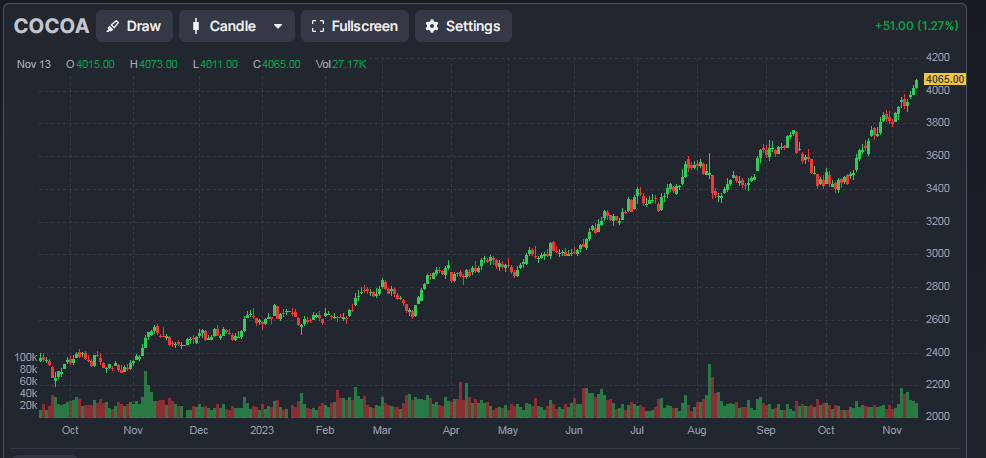Screen dimensions: 986x458
Task: Click the tallest volume bar in August
Action: coord(710,390)
